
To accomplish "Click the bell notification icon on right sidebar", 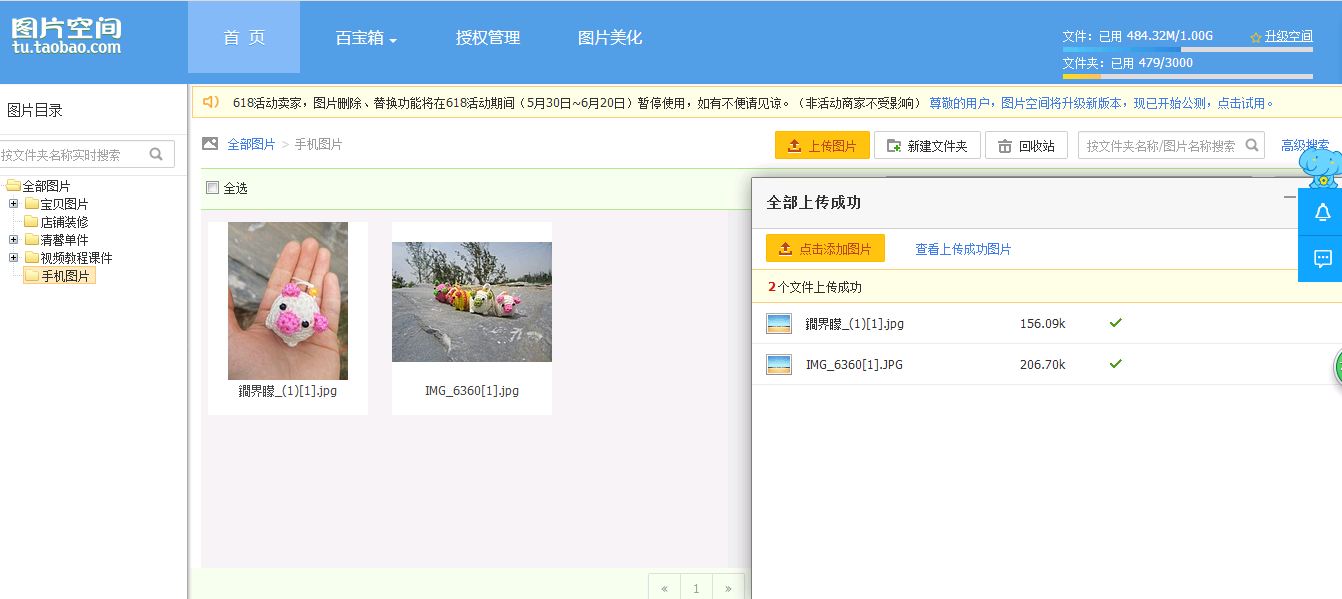I will coord(1322,212).
